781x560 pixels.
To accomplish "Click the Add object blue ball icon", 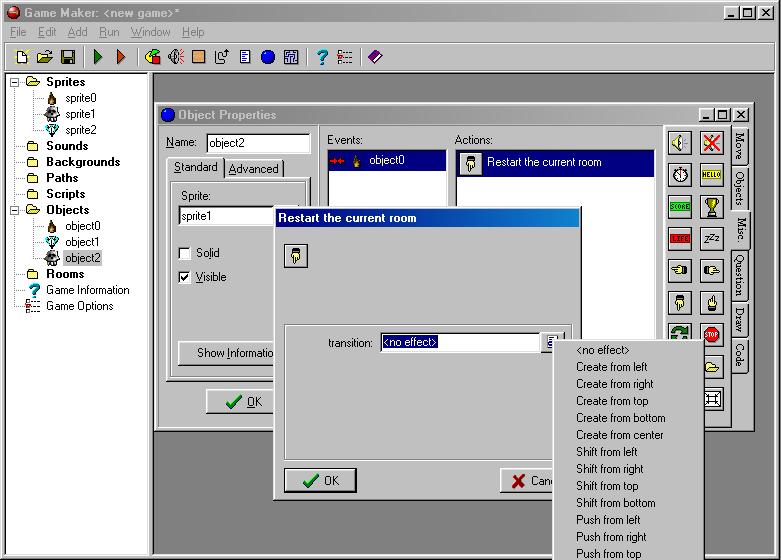I will pyautogui.click(x=268, y=57).
